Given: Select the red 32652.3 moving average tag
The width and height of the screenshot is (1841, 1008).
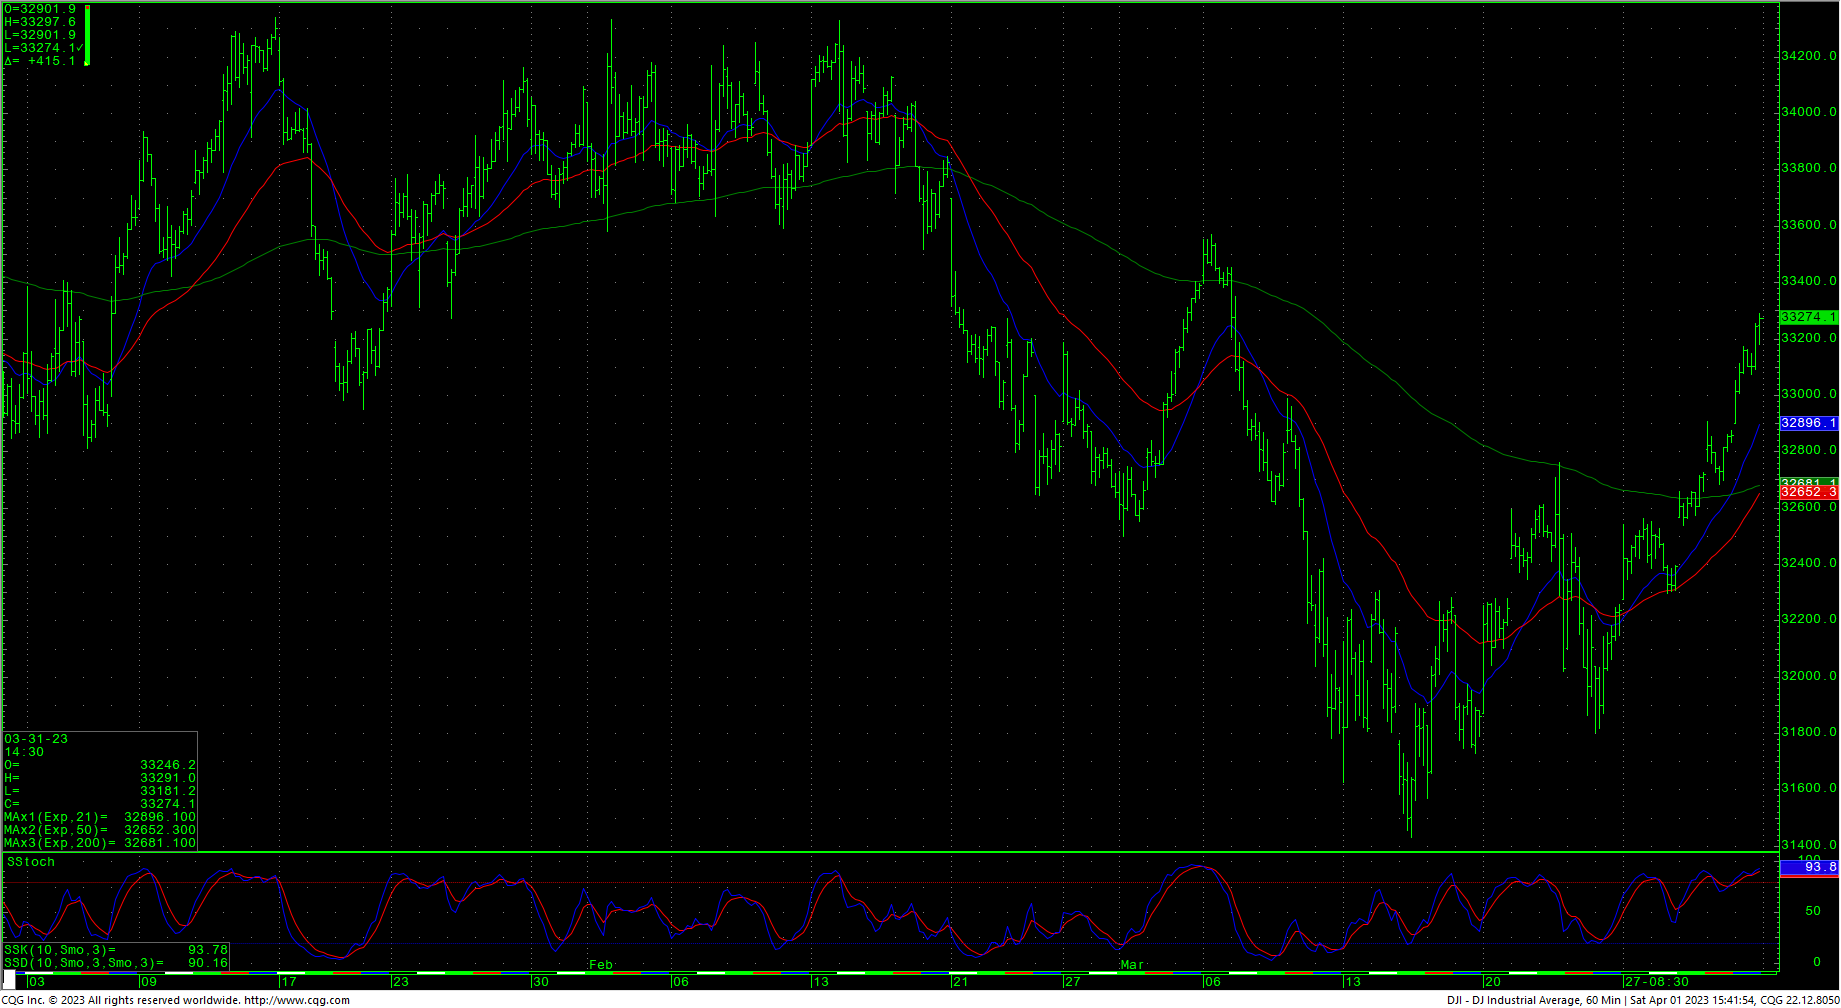Looking at the screenshot, I should point(1808,492).
